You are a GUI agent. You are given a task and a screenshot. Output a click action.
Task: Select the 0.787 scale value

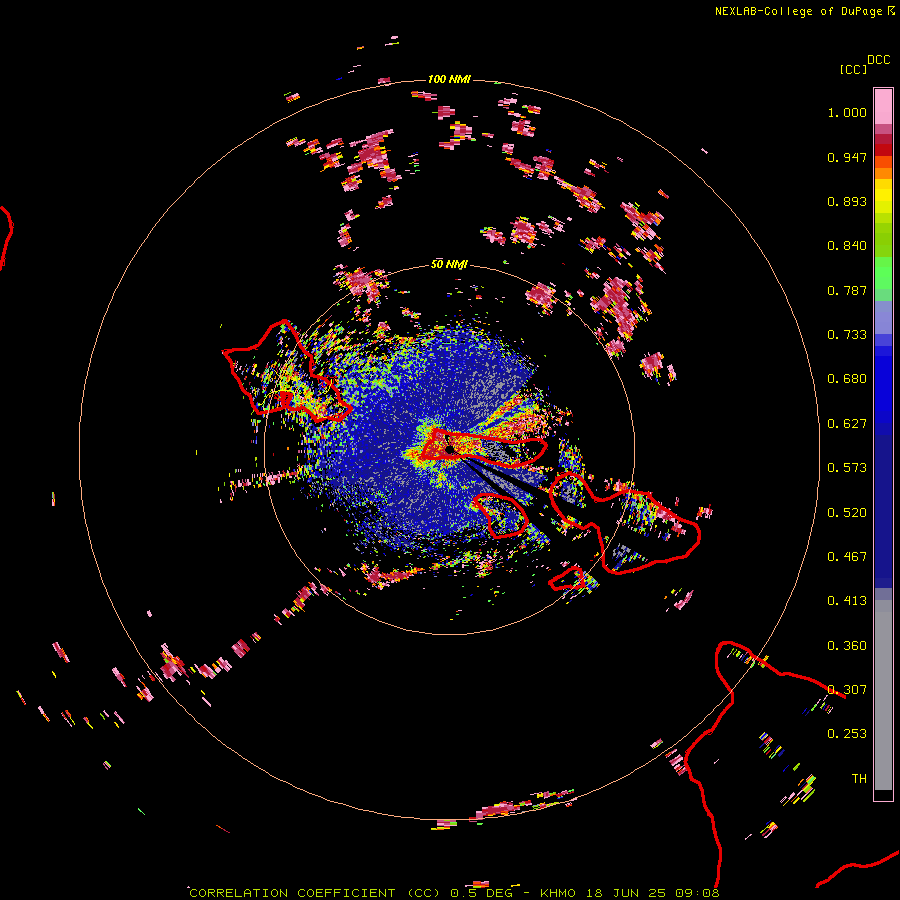pos(847,290)
